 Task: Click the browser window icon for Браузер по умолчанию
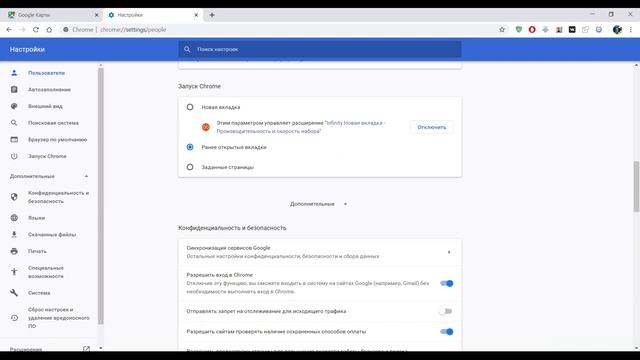click(14, 140)
